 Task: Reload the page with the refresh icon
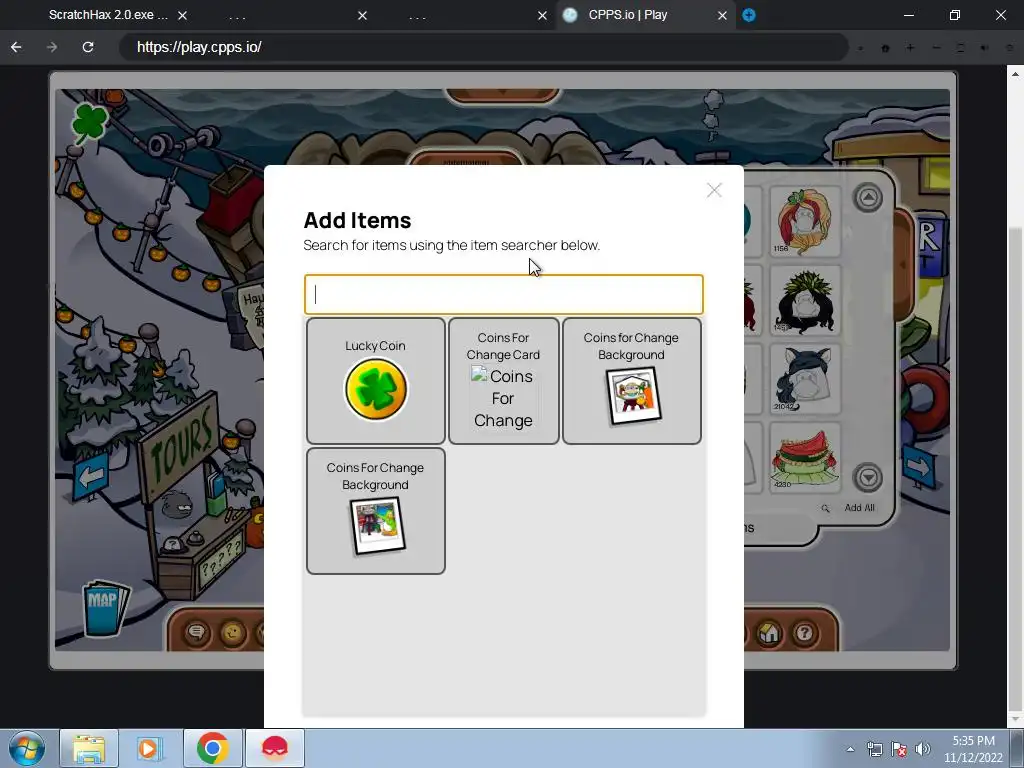coord(88,47)
